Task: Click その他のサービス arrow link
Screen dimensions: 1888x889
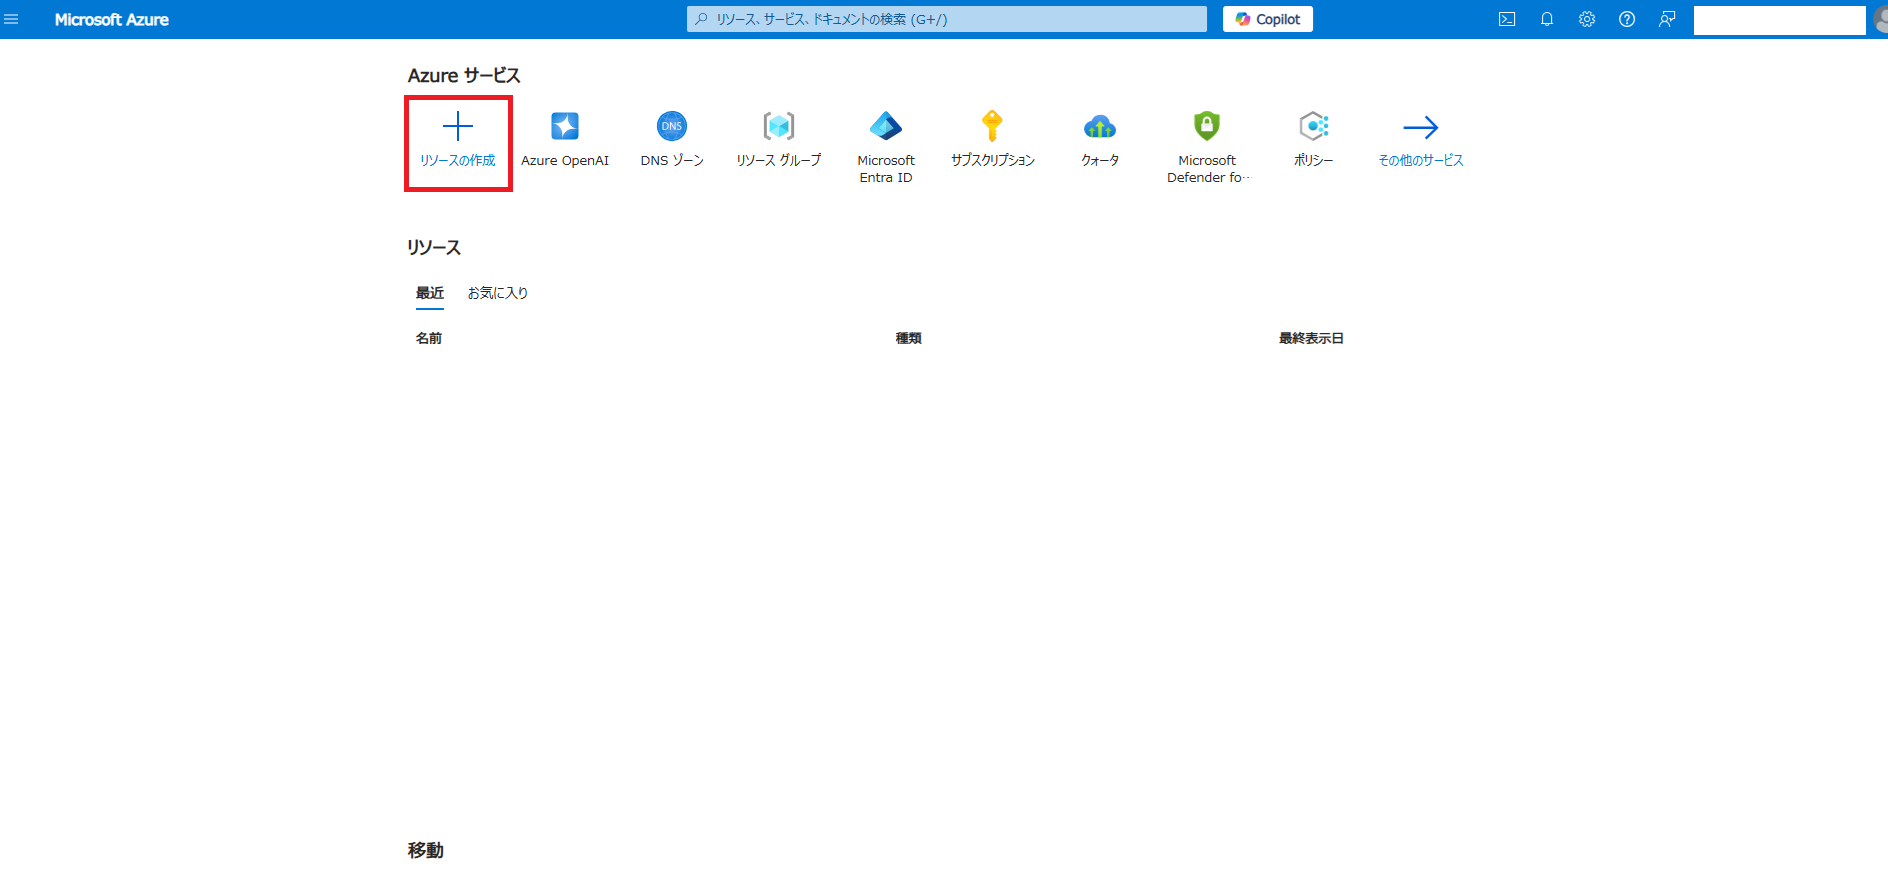Action: (x=1420, y=128)
